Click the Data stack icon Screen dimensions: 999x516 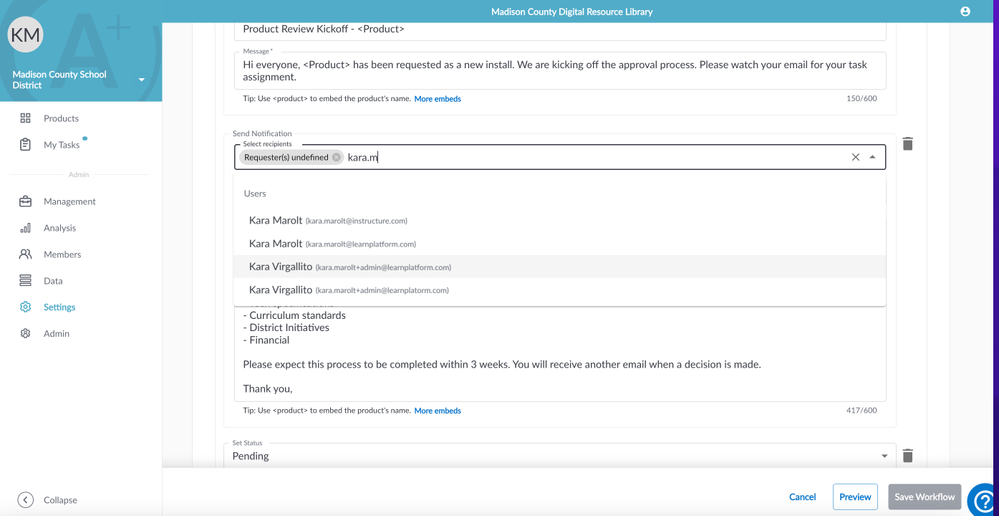pos(25,281)
